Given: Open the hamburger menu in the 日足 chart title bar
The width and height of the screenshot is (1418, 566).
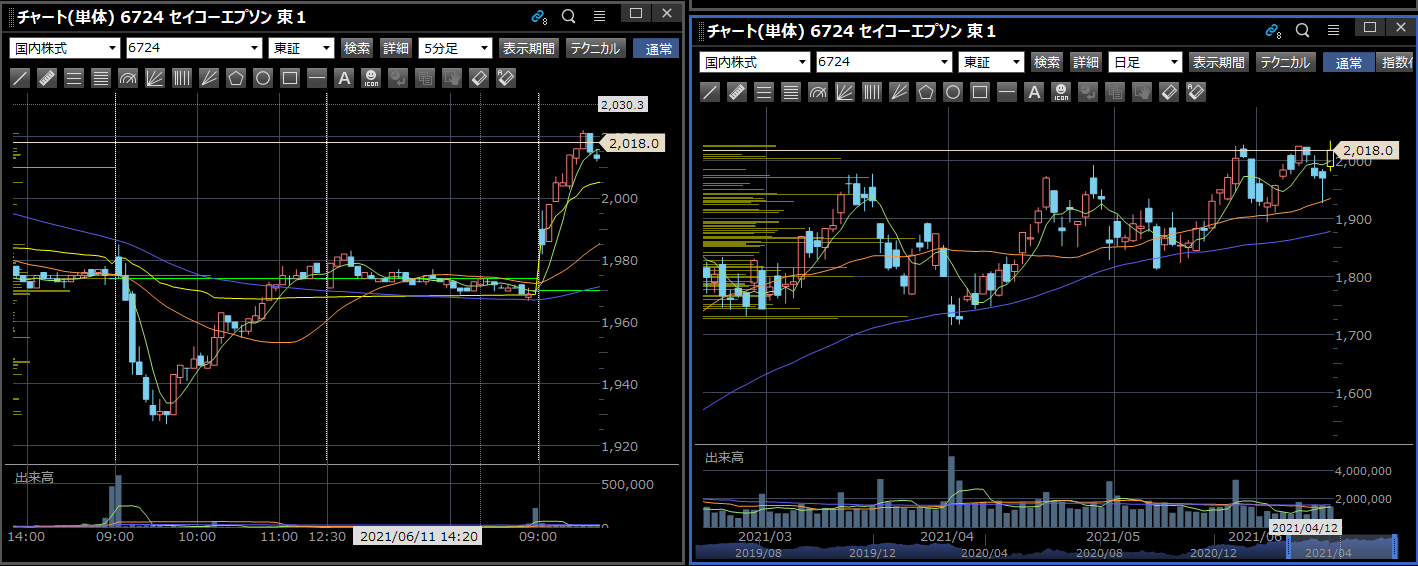Looking at the screenshot, I should tap(1333, 30).
